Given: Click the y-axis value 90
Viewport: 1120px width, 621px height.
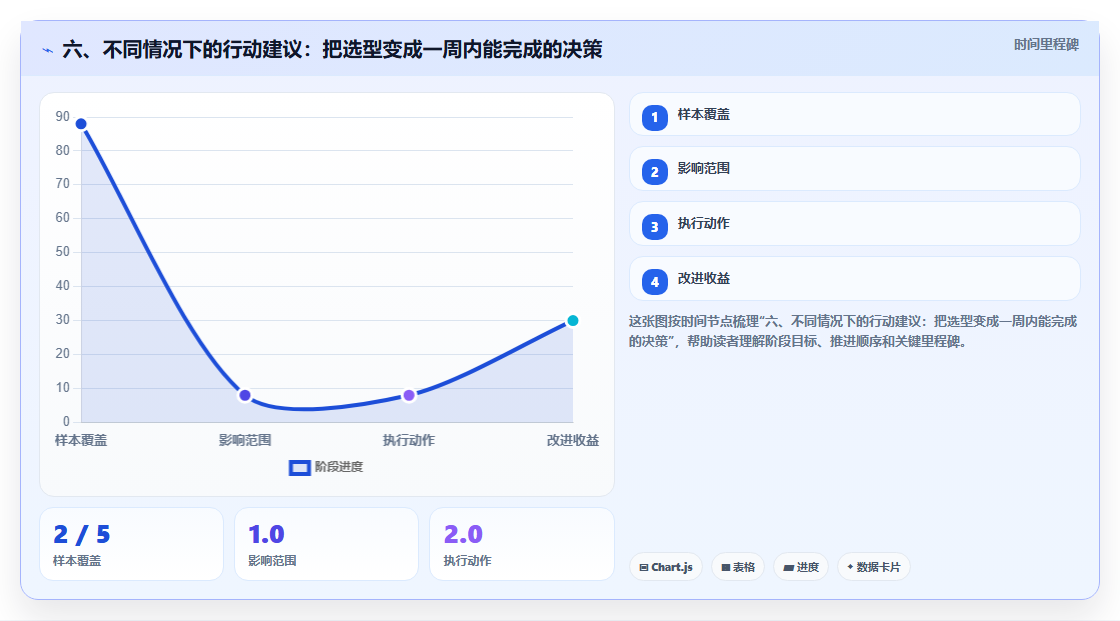Looking at the screenshot, I should point(63,116).
